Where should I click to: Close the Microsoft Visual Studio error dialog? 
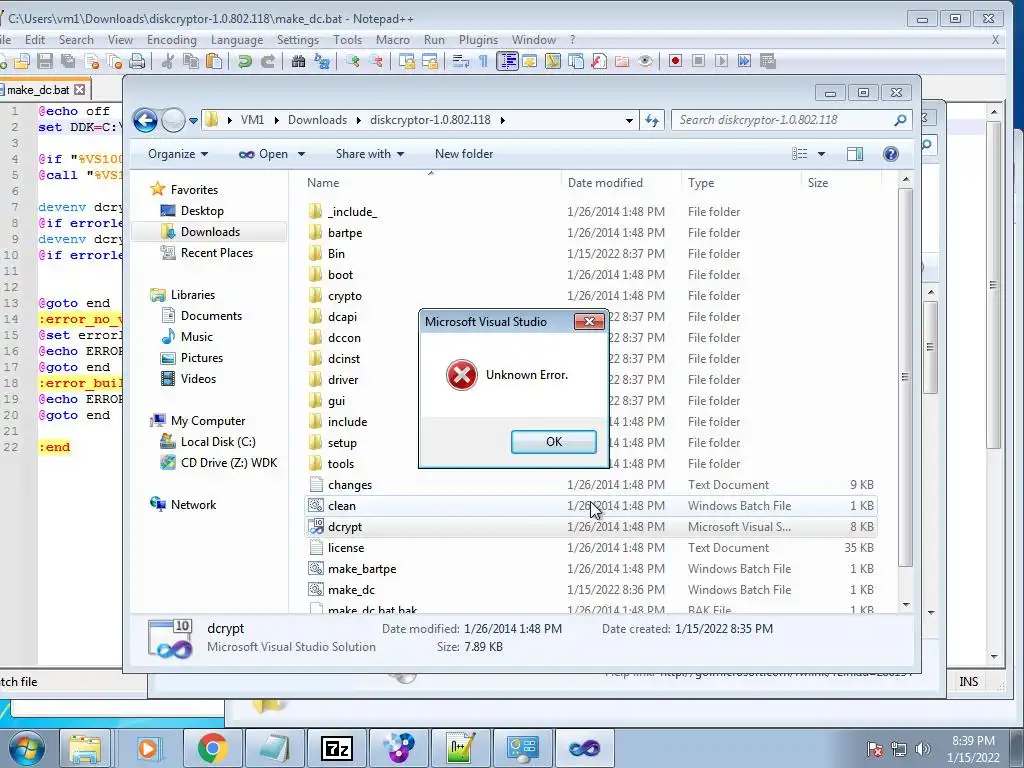589,321
